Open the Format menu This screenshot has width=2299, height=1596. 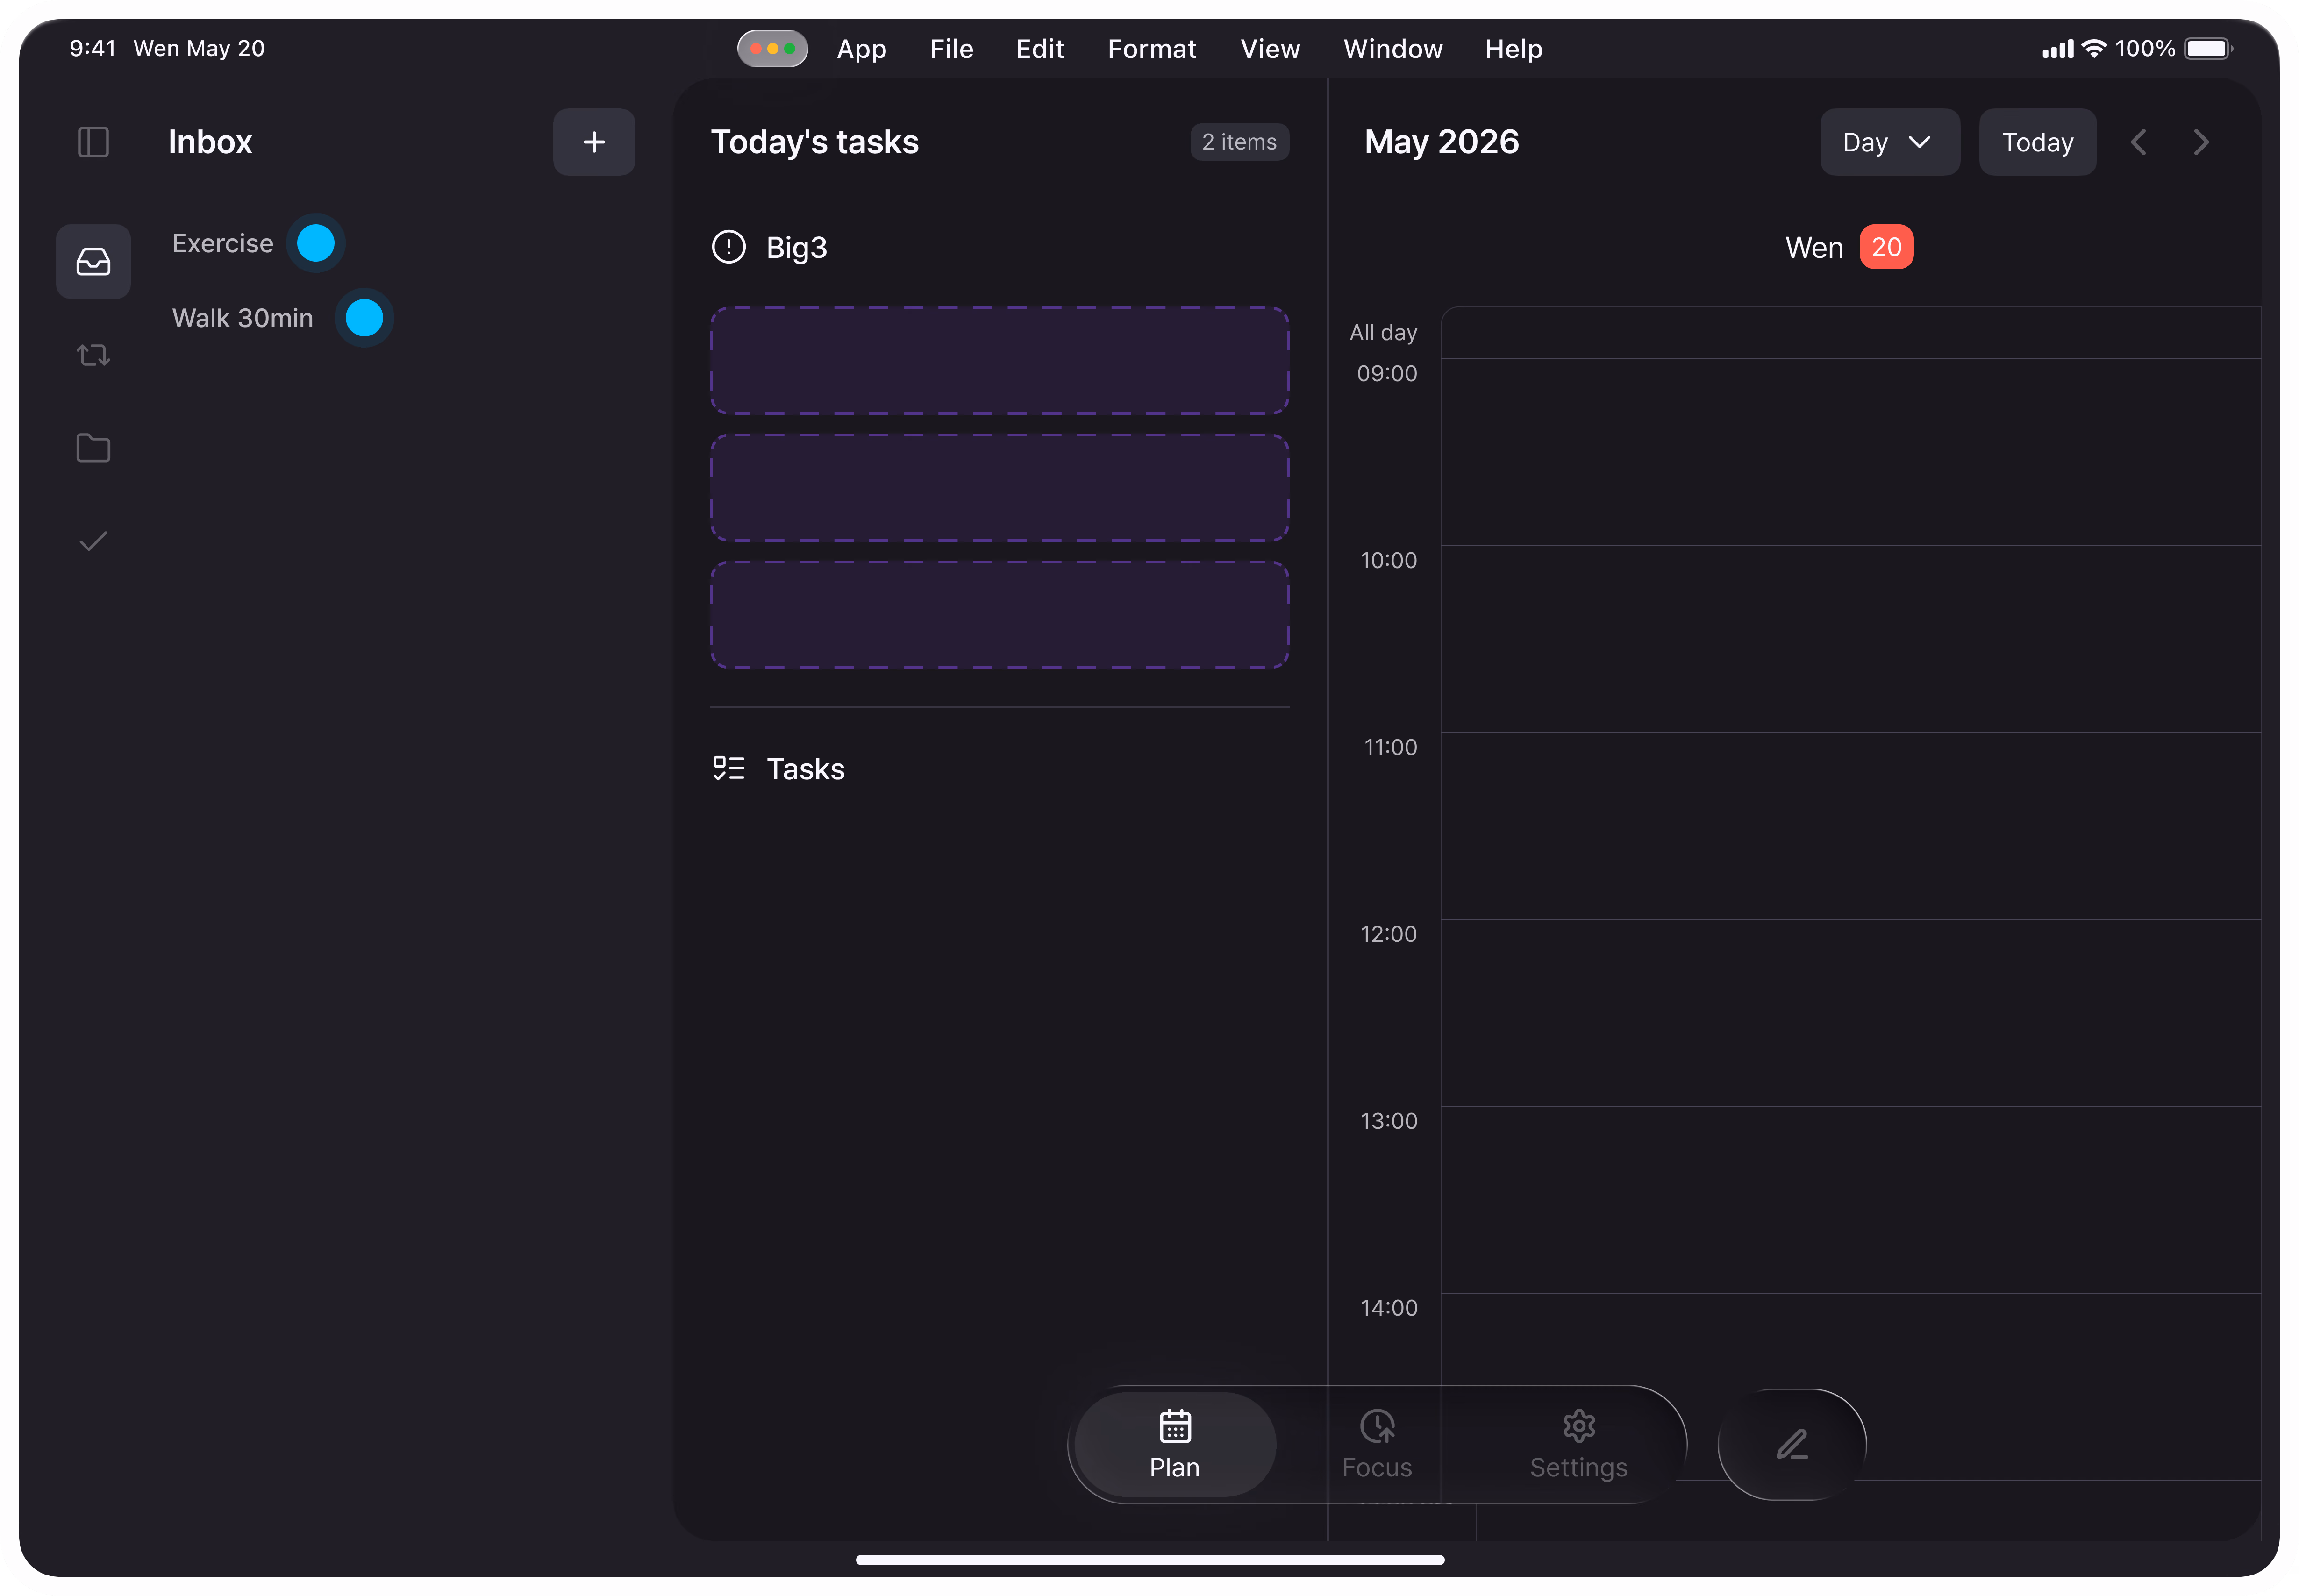pyautogui.click(x=1151, y=49)
